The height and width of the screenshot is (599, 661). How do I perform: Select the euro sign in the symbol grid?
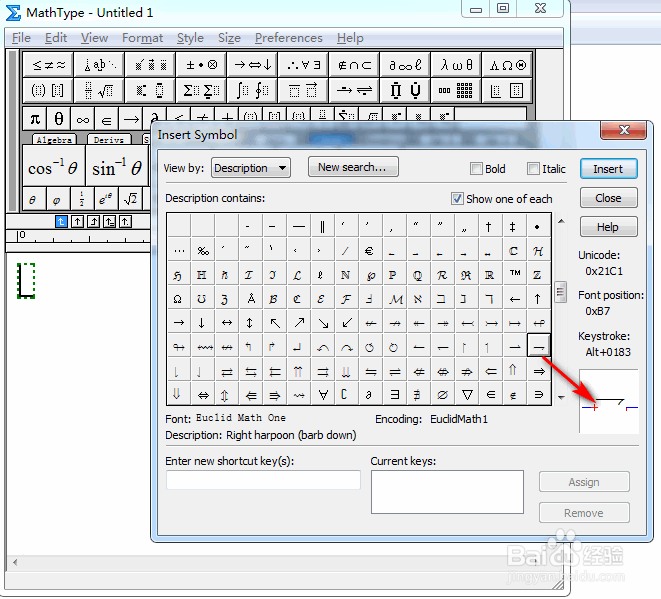369,251
